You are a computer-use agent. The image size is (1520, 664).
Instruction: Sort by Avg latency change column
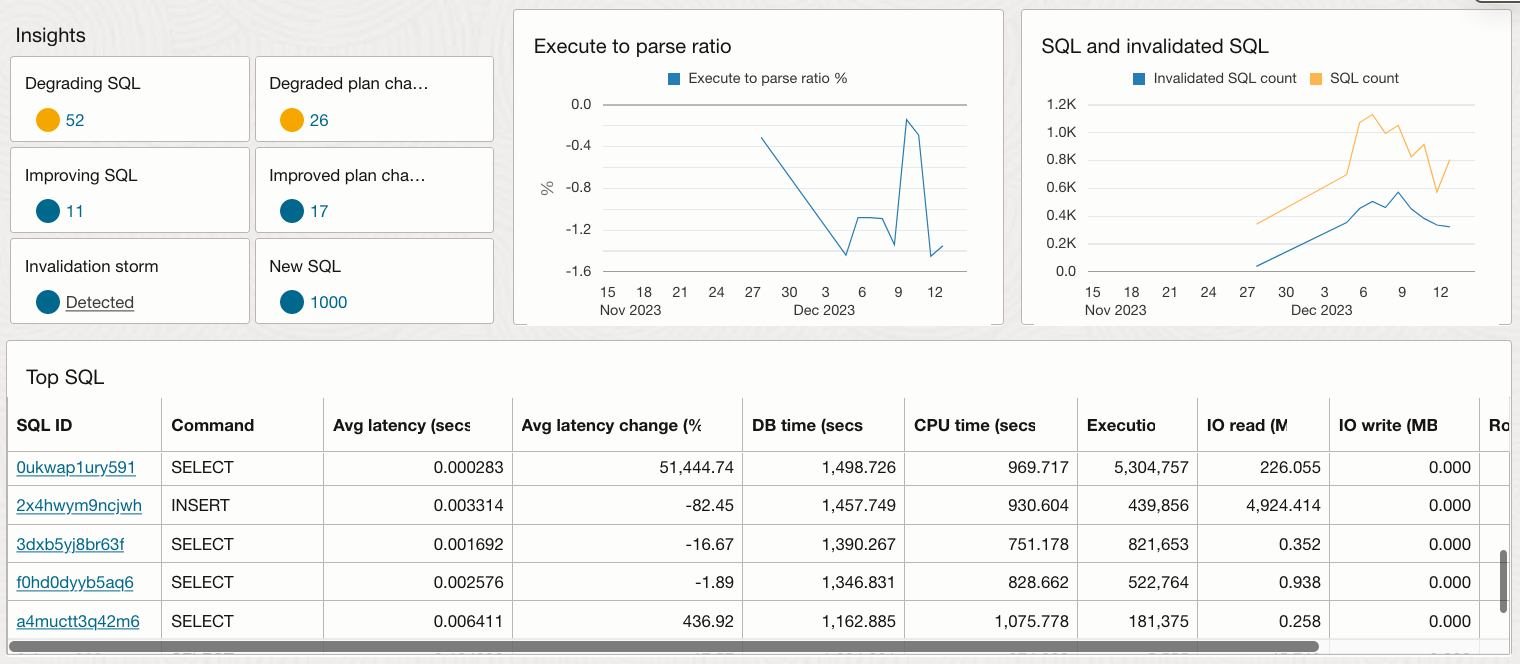coord(611,425)
